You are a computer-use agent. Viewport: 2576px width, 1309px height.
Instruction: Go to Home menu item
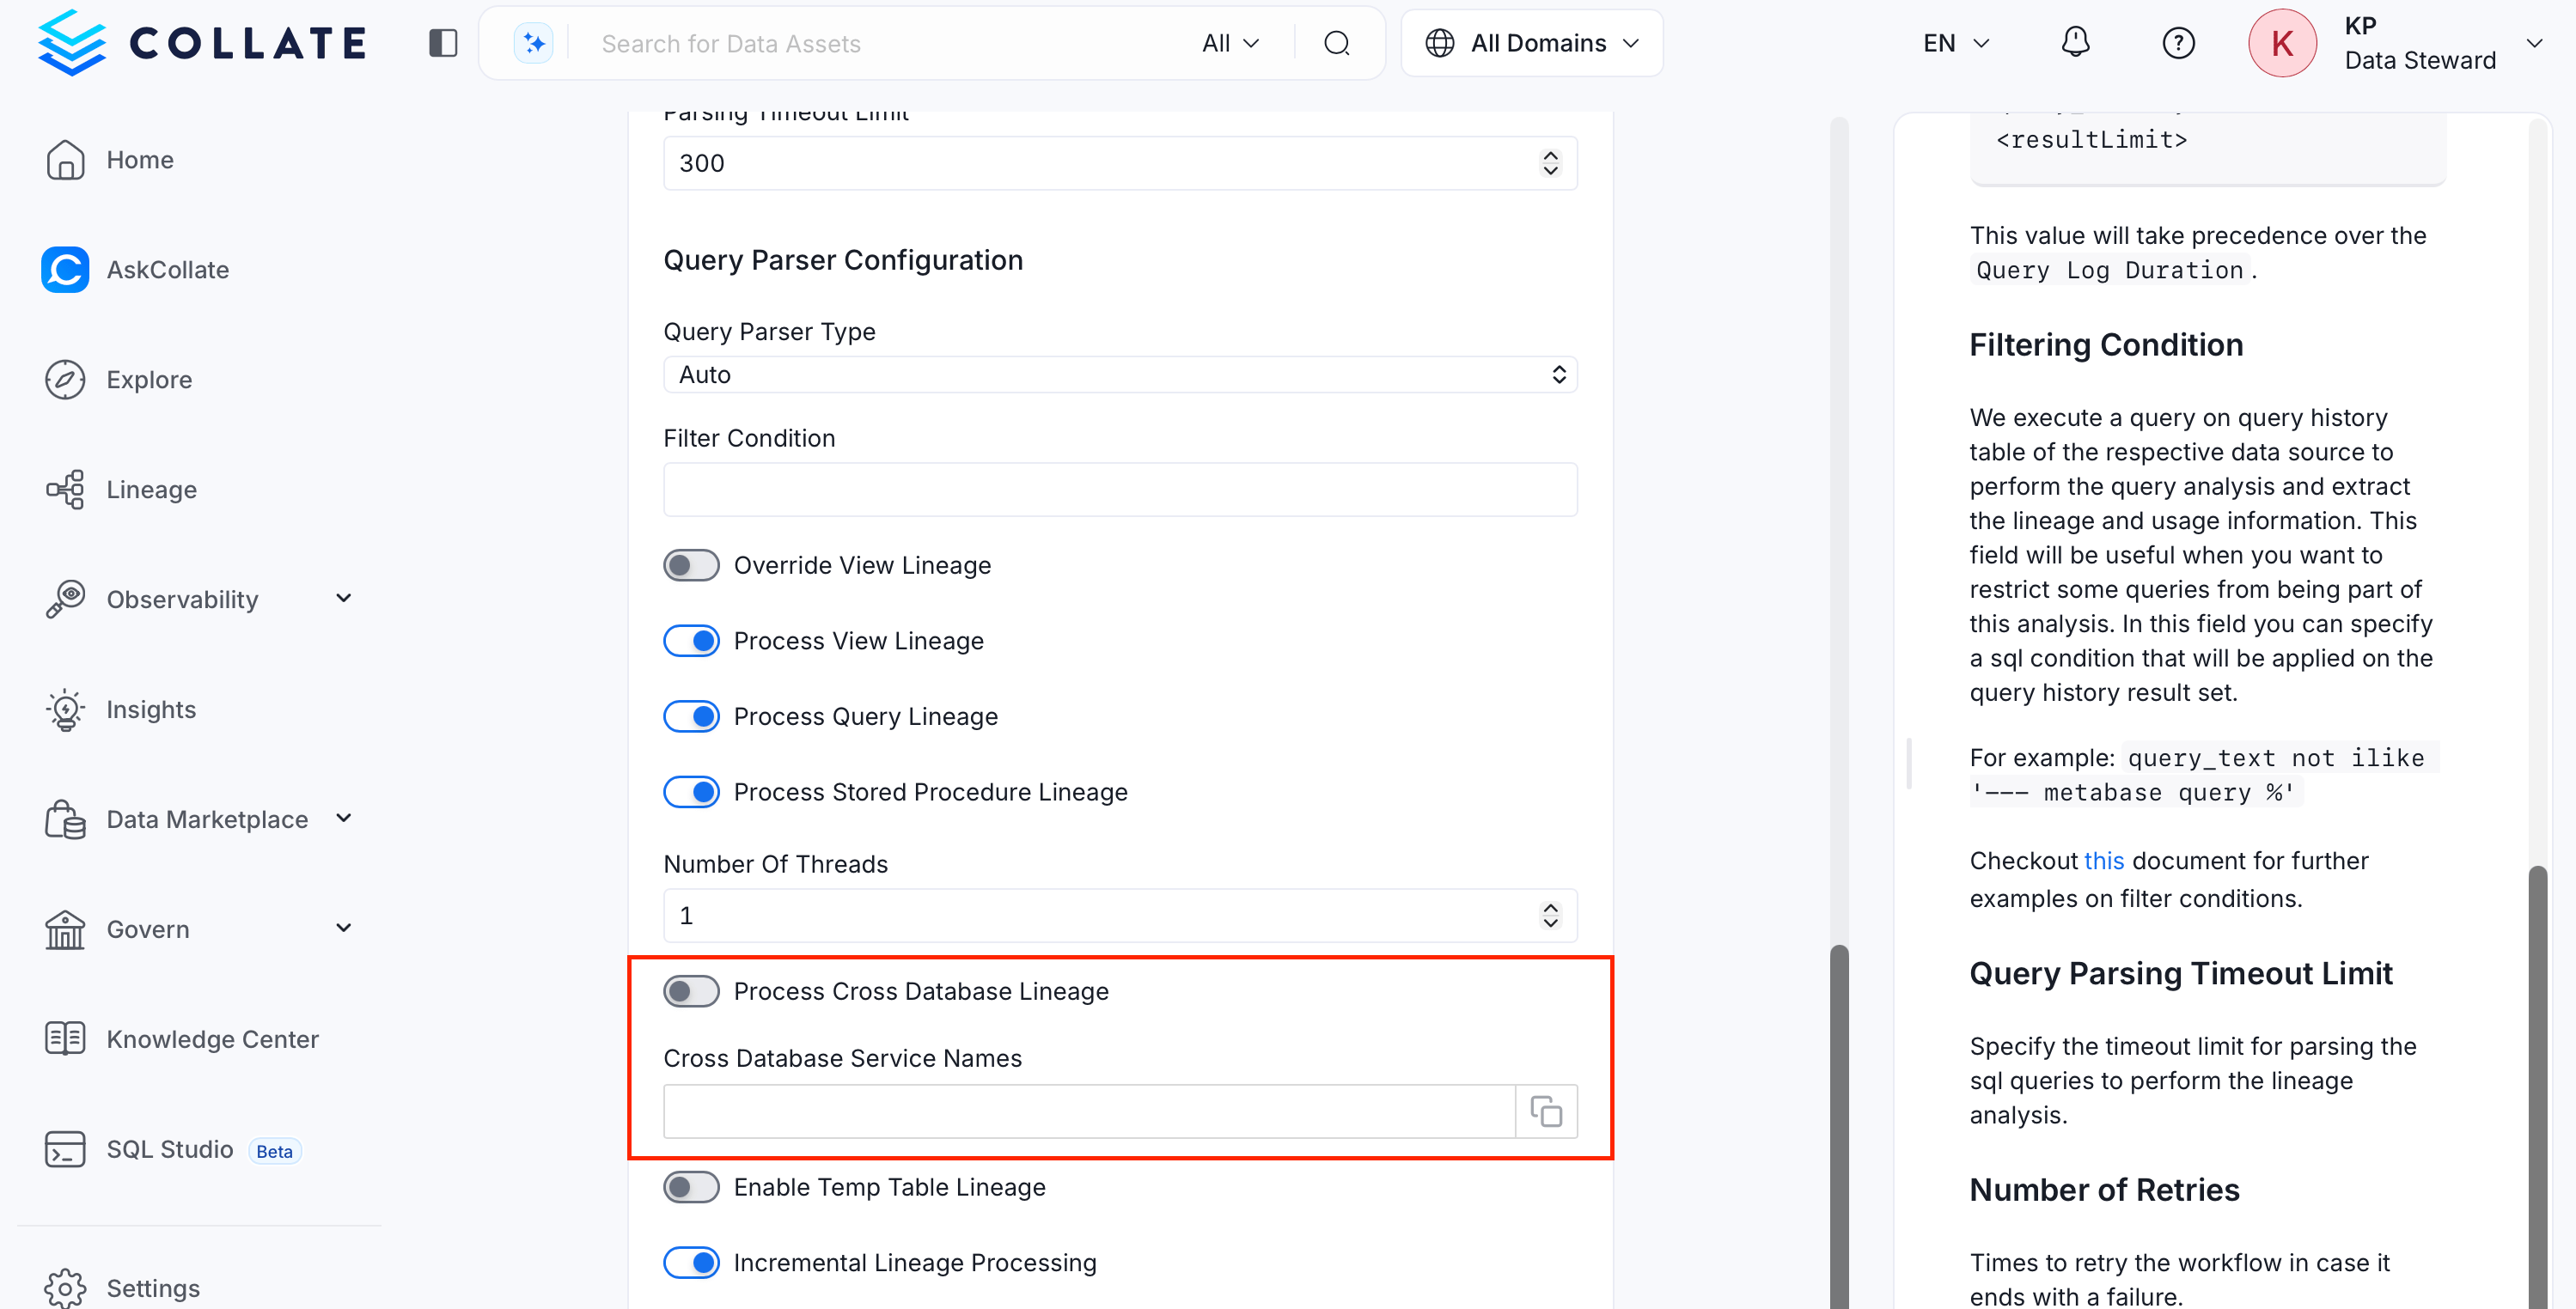[140, 160]
